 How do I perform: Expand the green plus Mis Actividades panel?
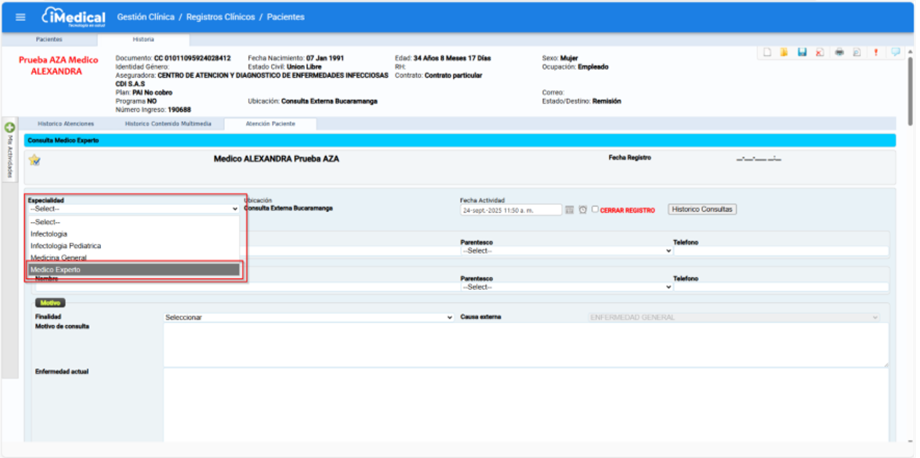10,128
